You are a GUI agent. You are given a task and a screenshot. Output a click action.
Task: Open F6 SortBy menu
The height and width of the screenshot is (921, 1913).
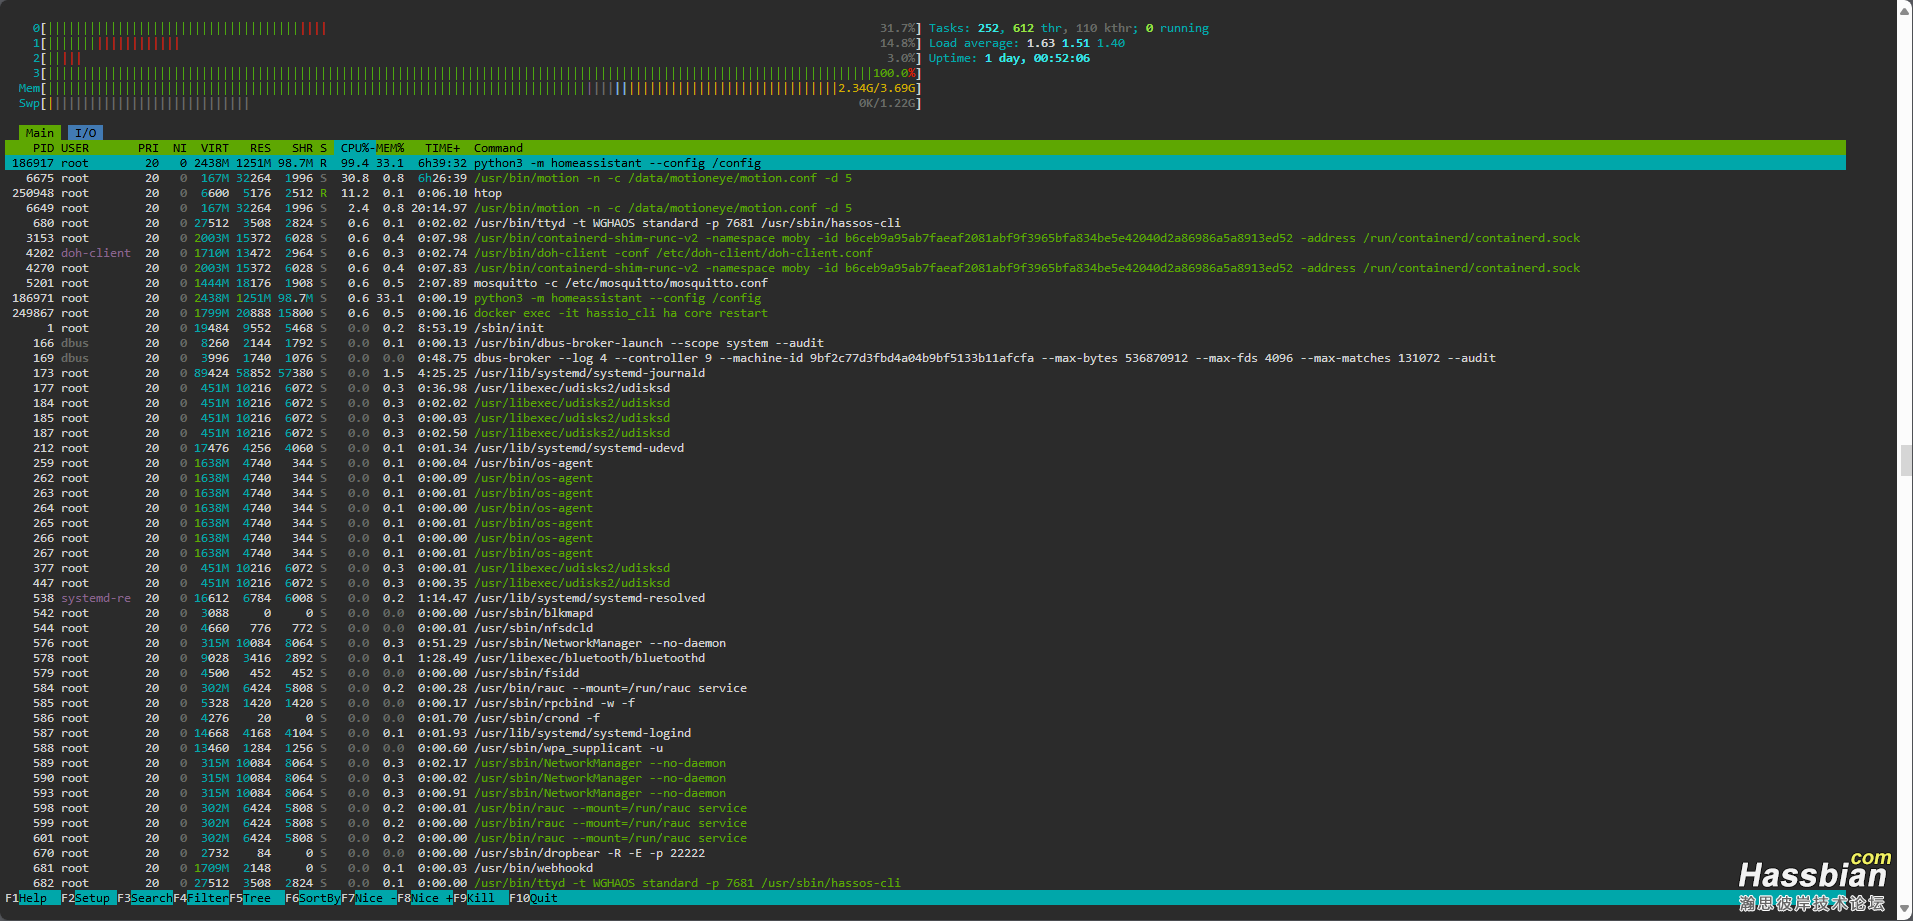tap(313, 898)
